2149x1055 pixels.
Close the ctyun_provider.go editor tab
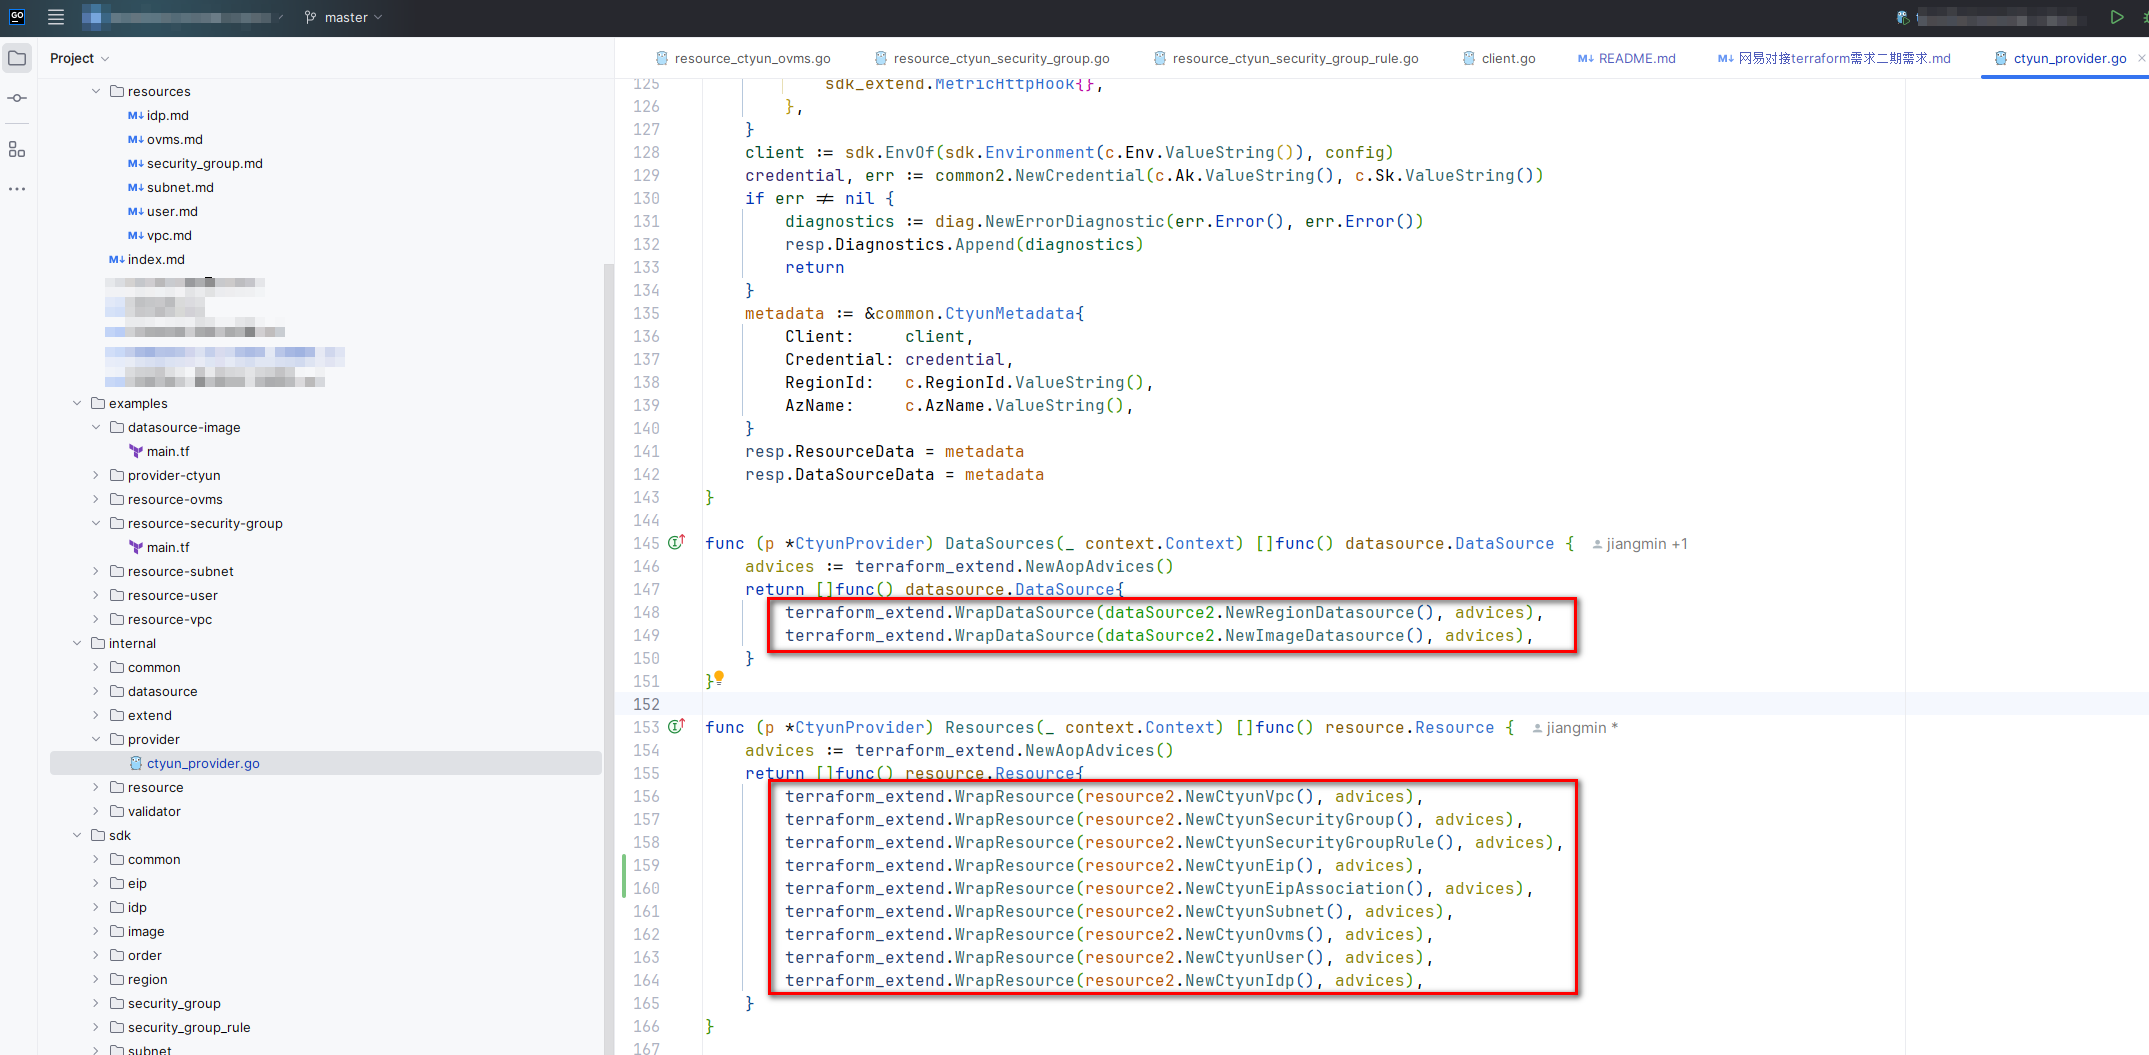[2141, 58]
